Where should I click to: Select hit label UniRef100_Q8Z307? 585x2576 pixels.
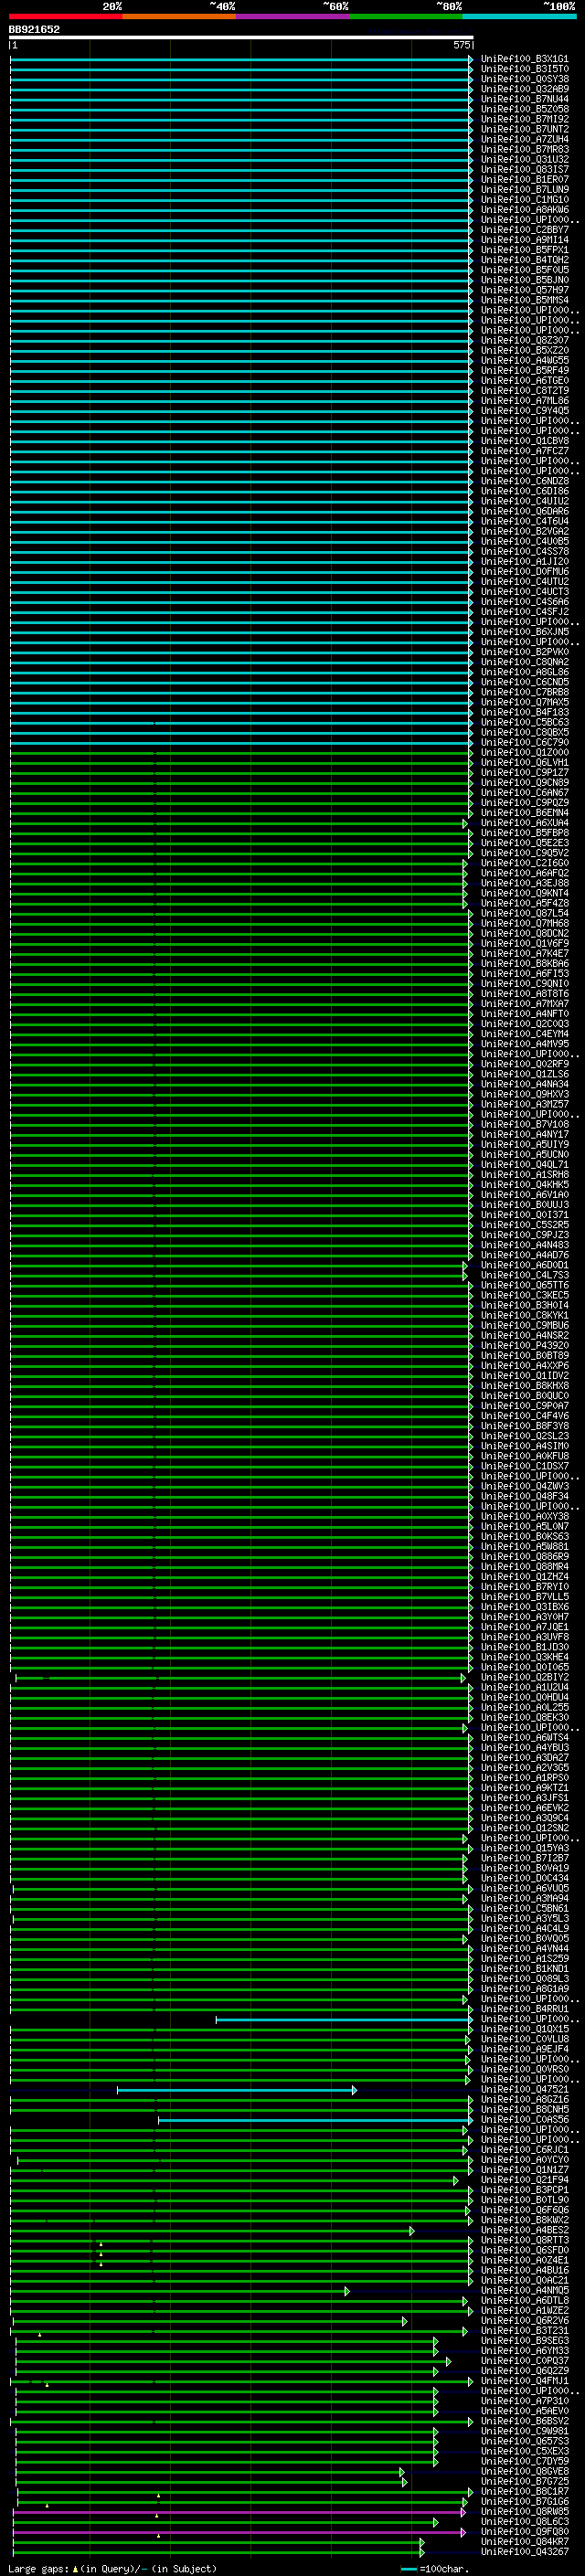525,340
